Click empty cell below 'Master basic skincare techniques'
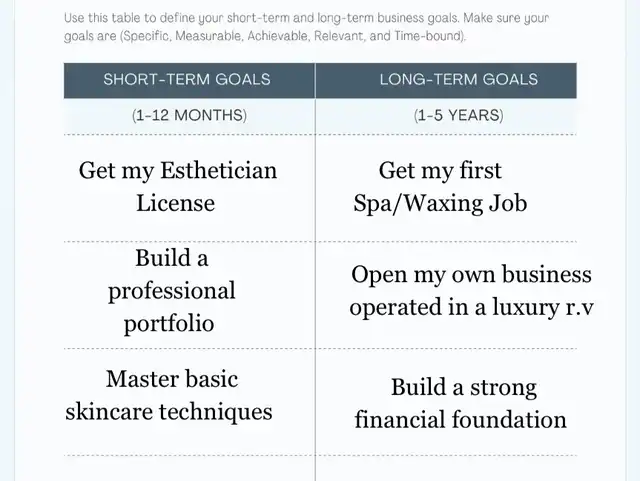Viewport: 640px width, 481px height. click(x=189, y=469)
